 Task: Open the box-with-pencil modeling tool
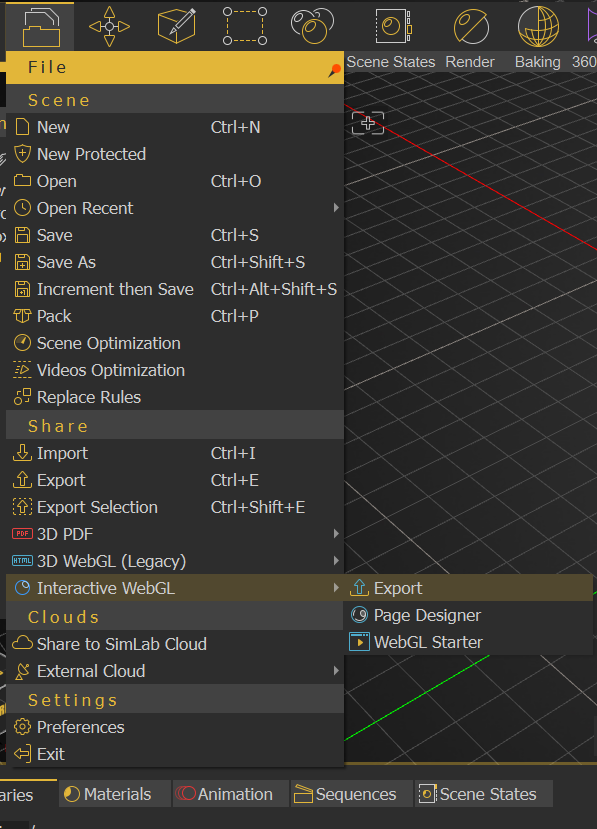177,25
